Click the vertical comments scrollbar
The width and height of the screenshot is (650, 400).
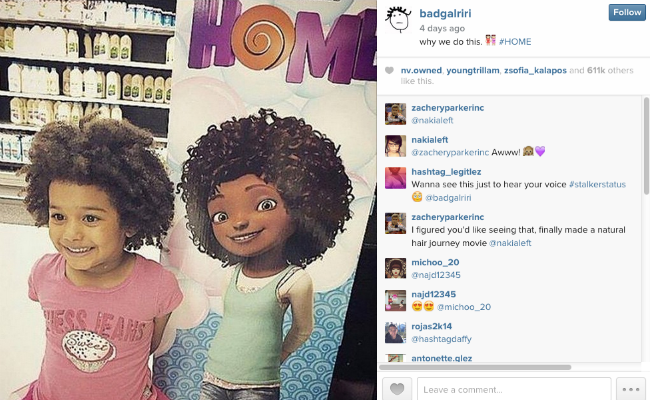coord(646,145)
